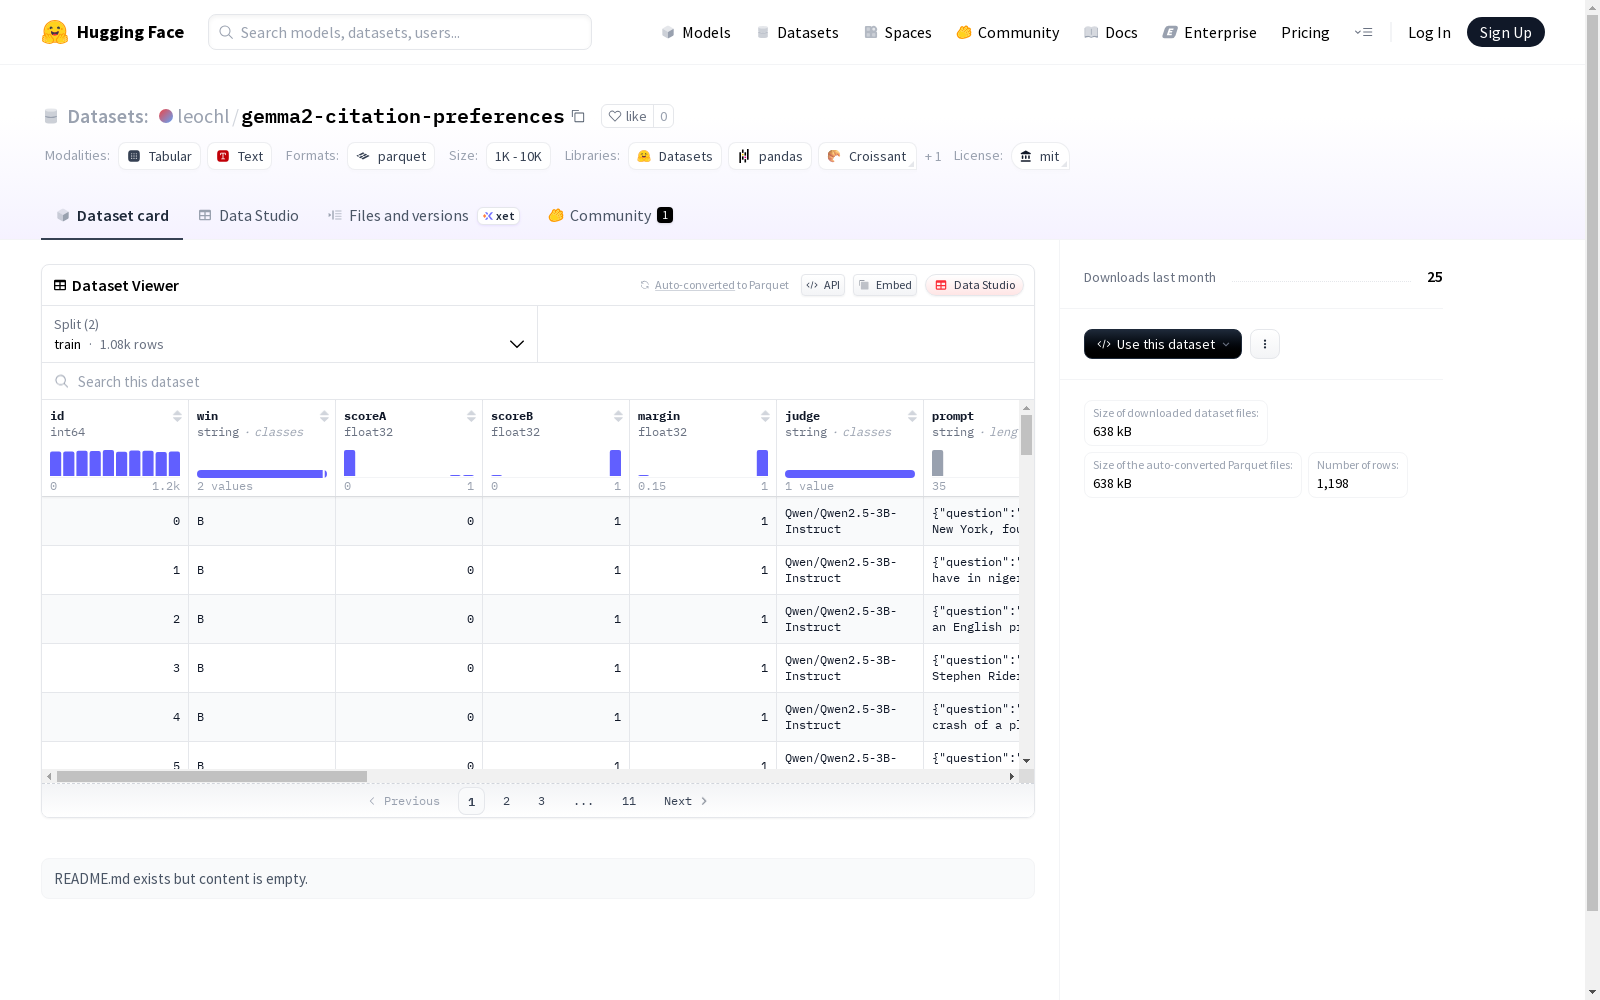Viewport: 1600px width, 1000px height.
Task: Open the navigation overflow menu icon
Action: tap(1363, 32)
